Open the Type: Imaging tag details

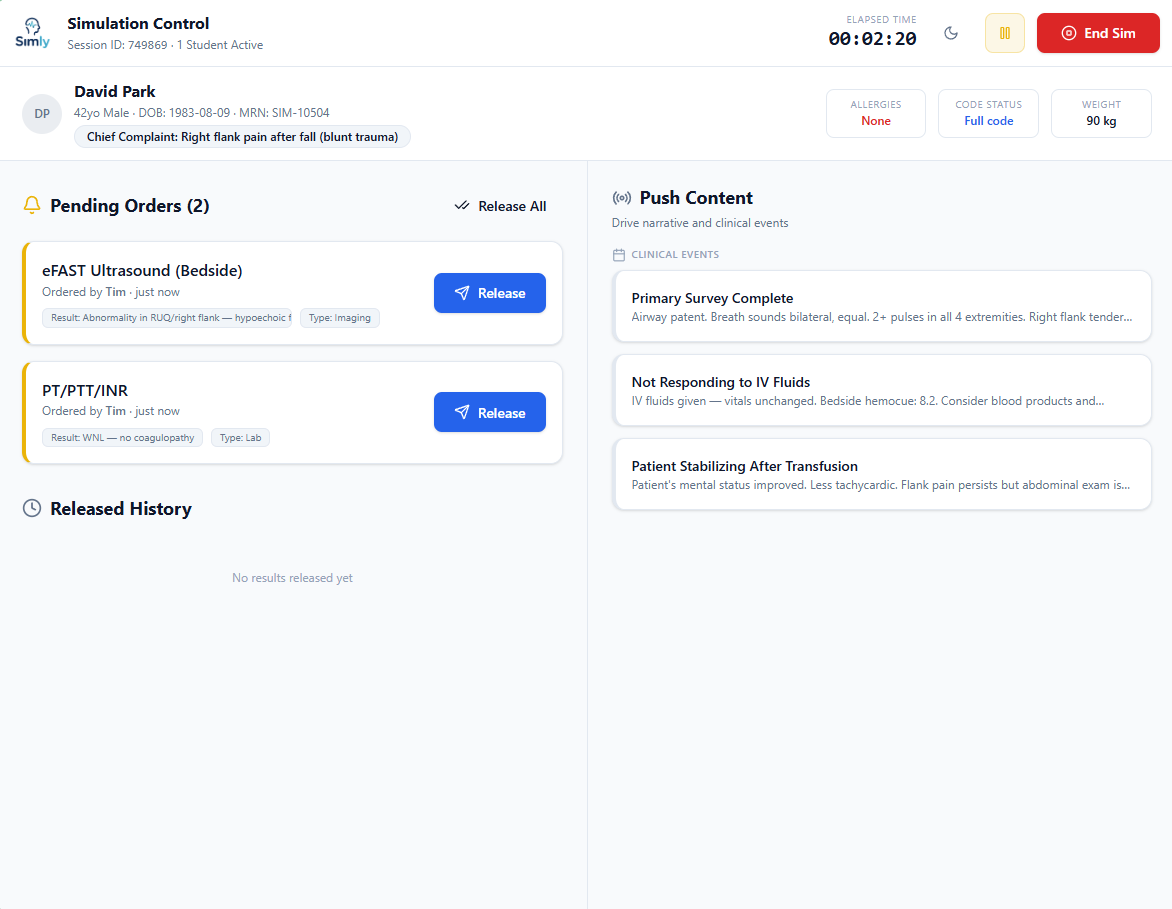click(x=339, y=317)
